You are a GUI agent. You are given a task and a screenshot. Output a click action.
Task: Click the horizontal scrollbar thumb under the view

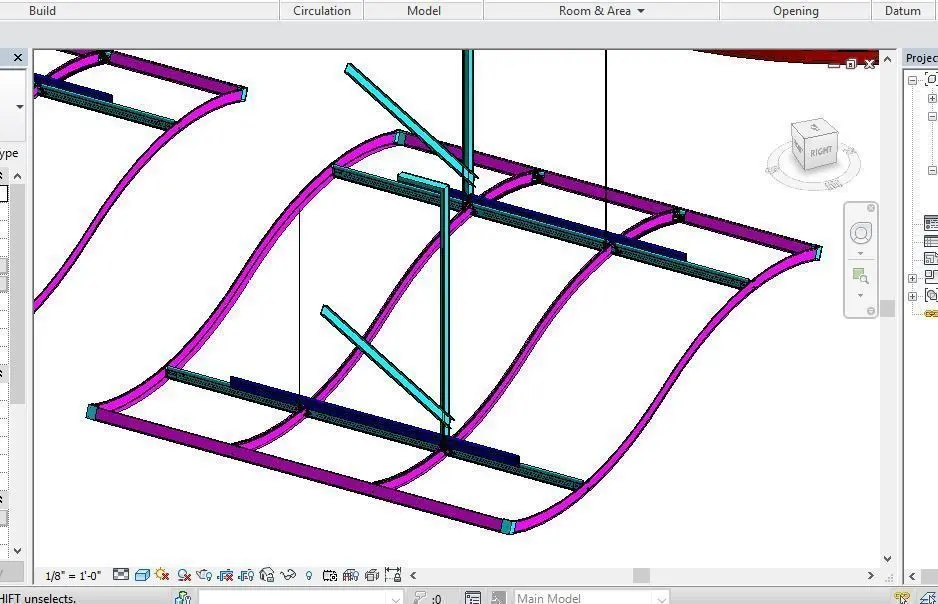pos(641,575)
